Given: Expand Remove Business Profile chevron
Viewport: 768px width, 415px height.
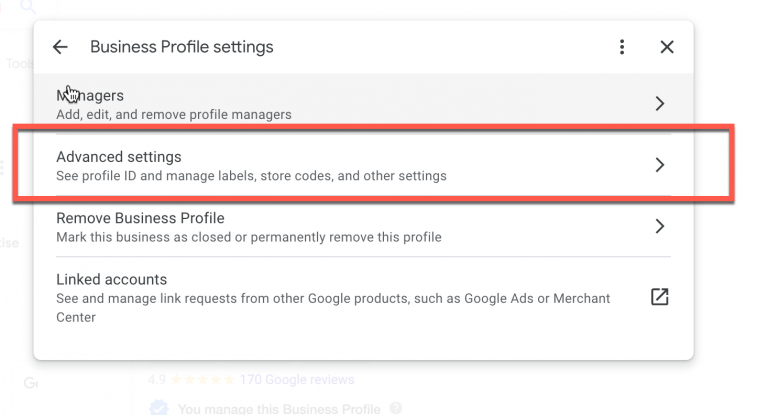Looking at the screenshot, I should point(659,227).
